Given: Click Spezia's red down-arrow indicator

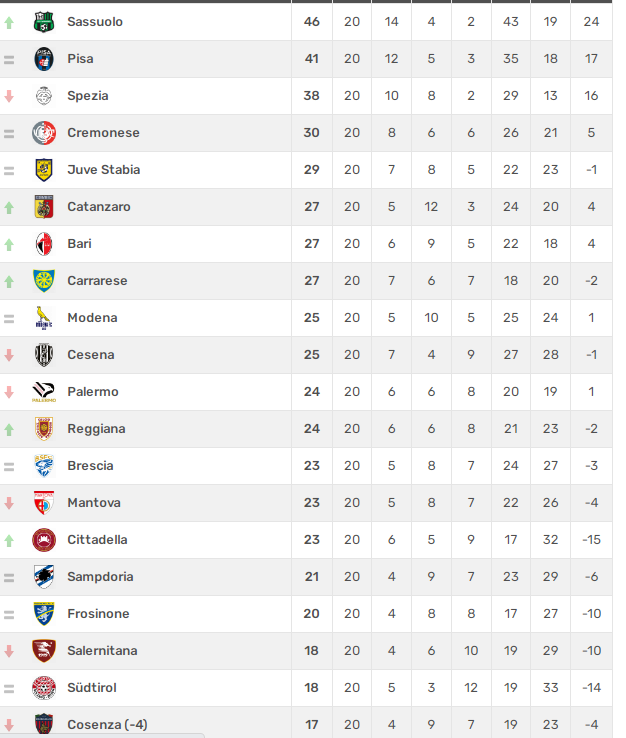Looking at the screenshot, I should click(x=9, y=96).
